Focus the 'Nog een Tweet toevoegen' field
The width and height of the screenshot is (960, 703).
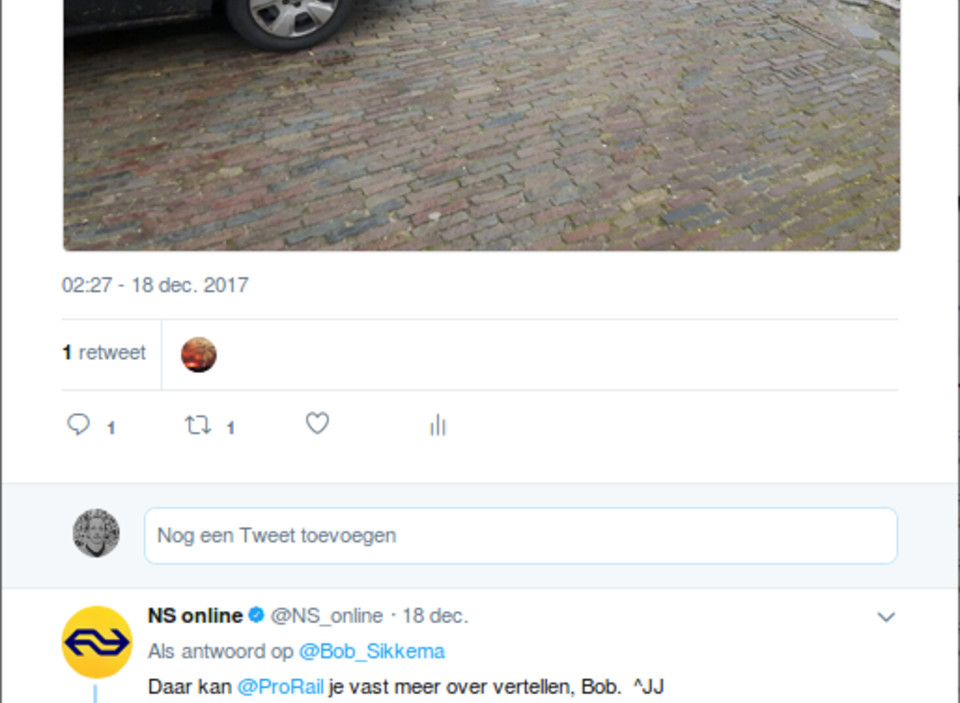point(521,536)
